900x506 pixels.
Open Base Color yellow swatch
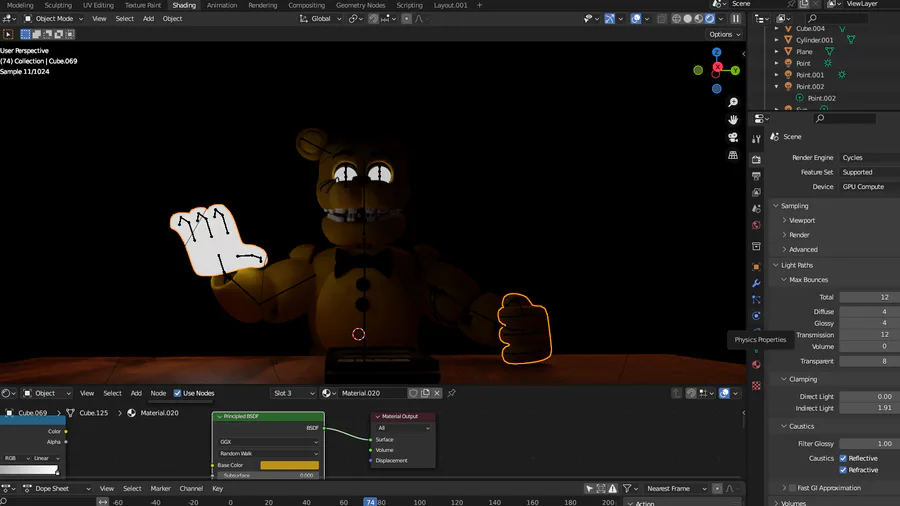289,465
